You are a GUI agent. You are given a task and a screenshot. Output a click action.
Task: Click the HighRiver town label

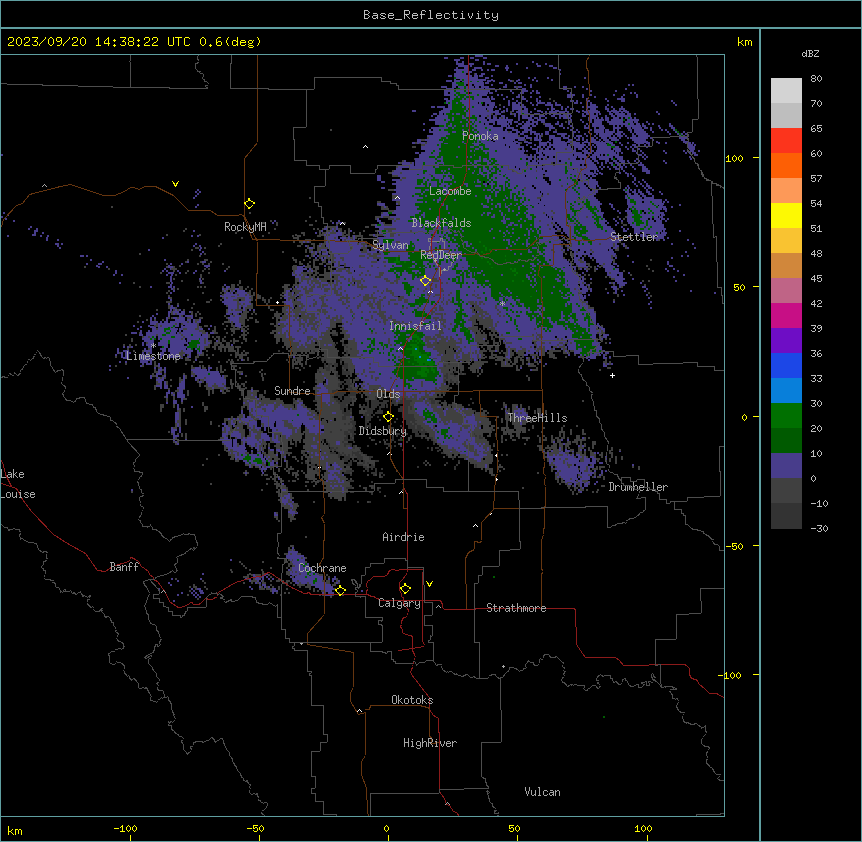[430, 743]
